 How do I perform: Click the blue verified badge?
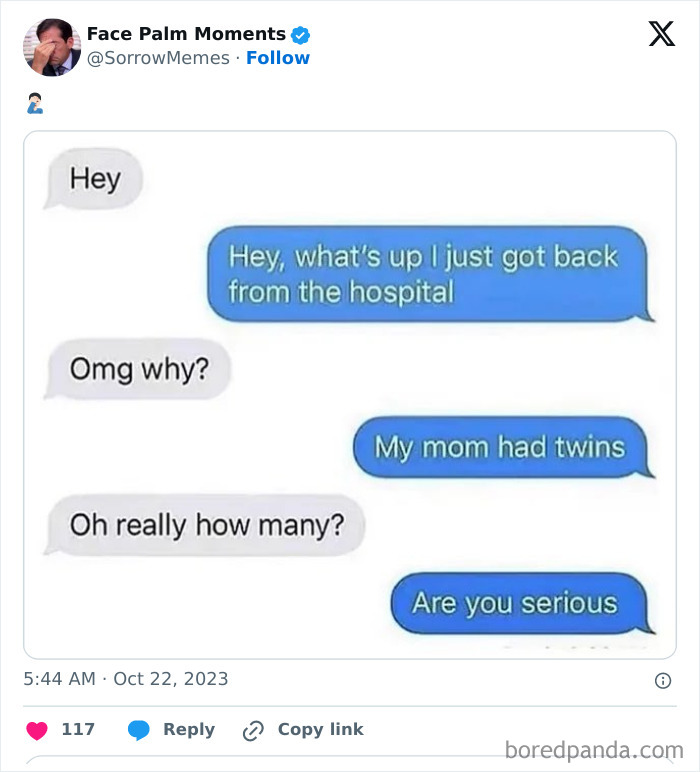click(x=300, y=35)
